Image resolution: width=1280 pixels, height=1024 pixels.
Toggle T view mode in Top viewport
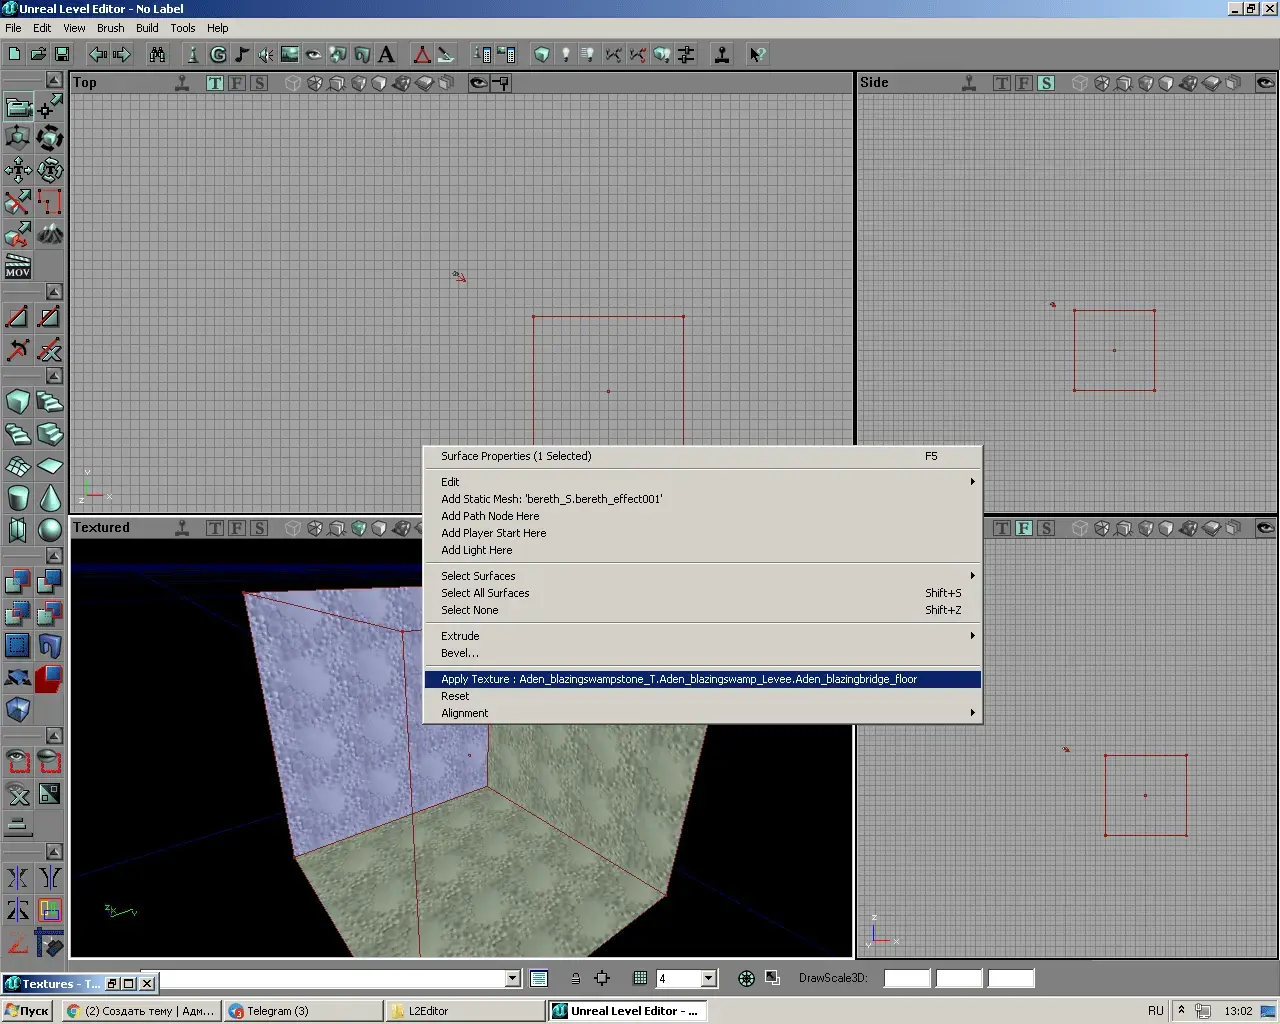[x=215, y=83]
